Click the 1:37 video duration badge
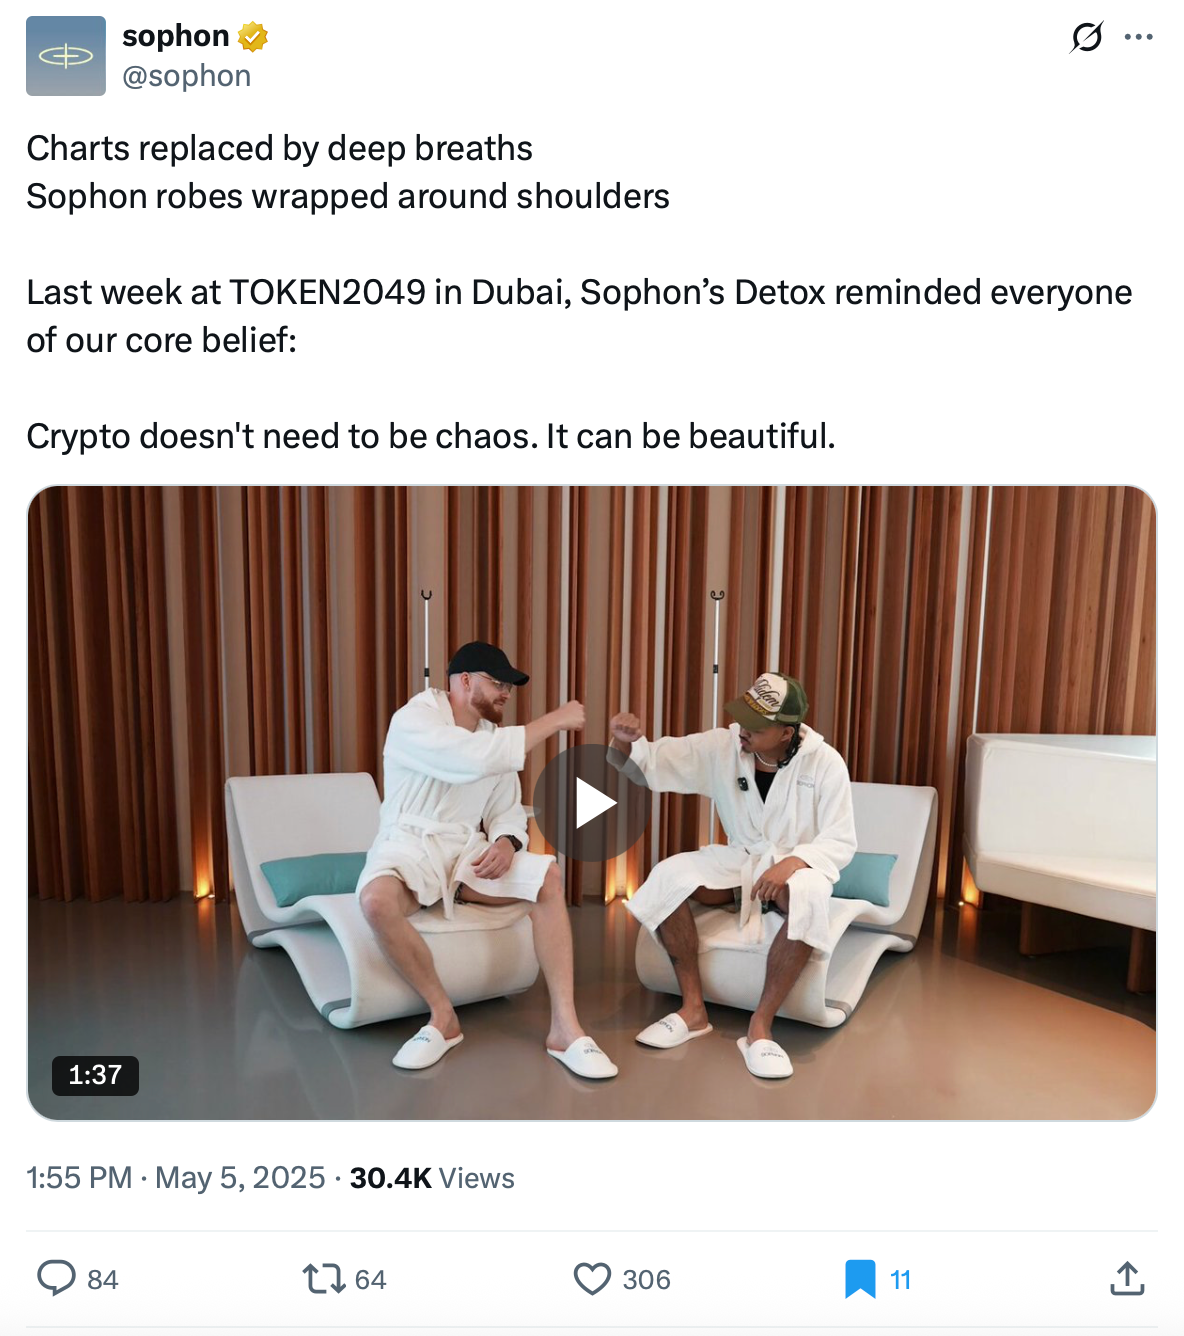Image resolution: width=1184 pixels, height=1336 pixels. pyautogui.click(x=95, y=1075)
